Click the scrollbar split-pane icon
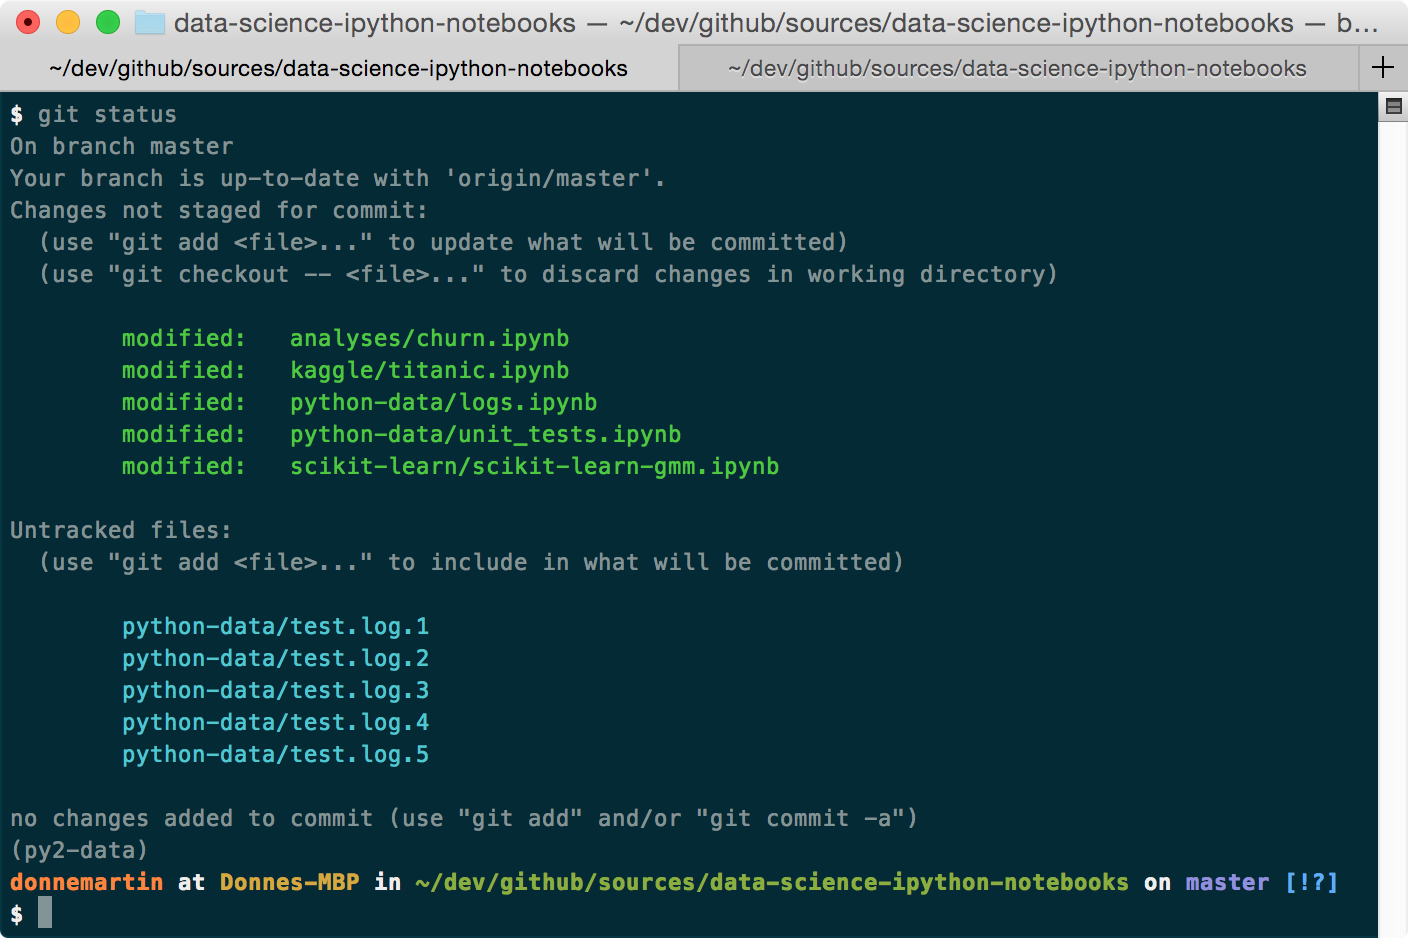 pos(1393,106)
